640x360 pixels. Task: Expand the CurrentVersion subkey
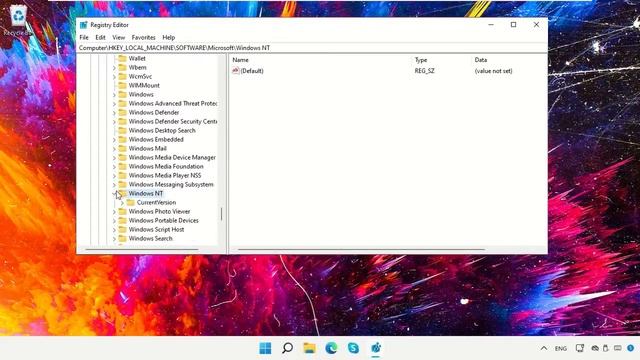[122, 202]
